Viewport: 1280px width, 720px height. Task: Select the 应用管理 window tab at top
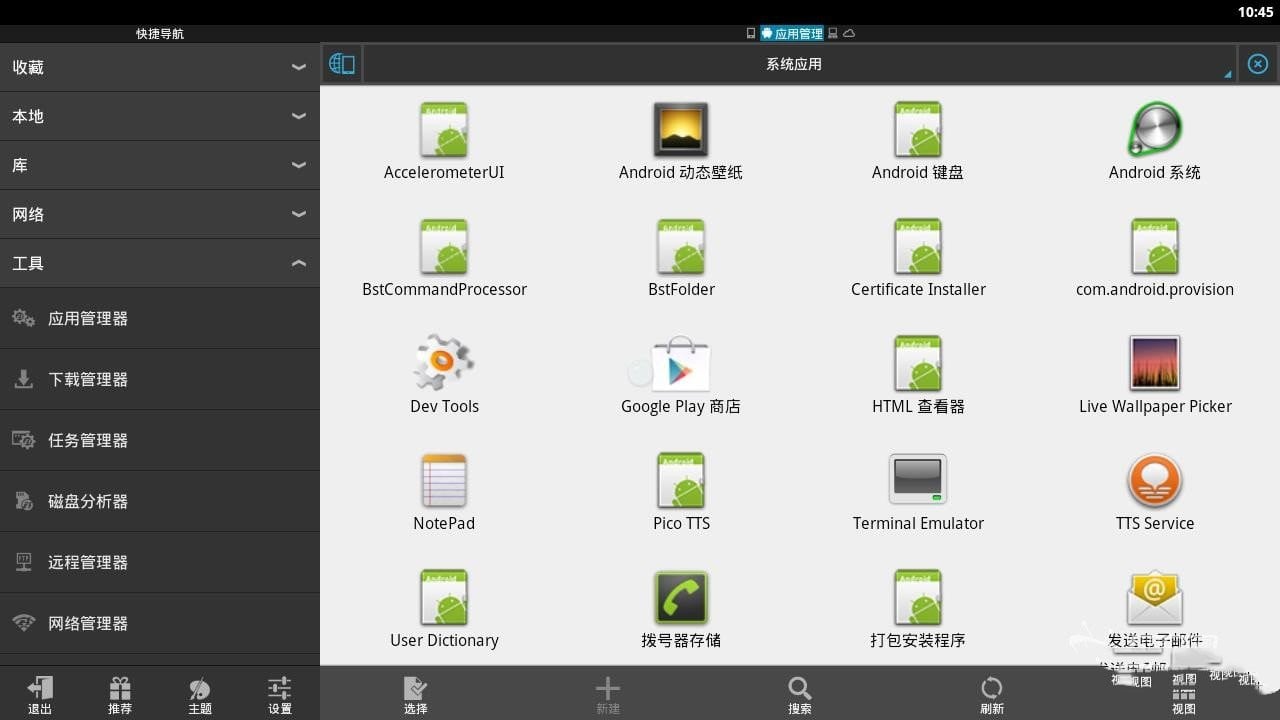click(x=792, y=33)
